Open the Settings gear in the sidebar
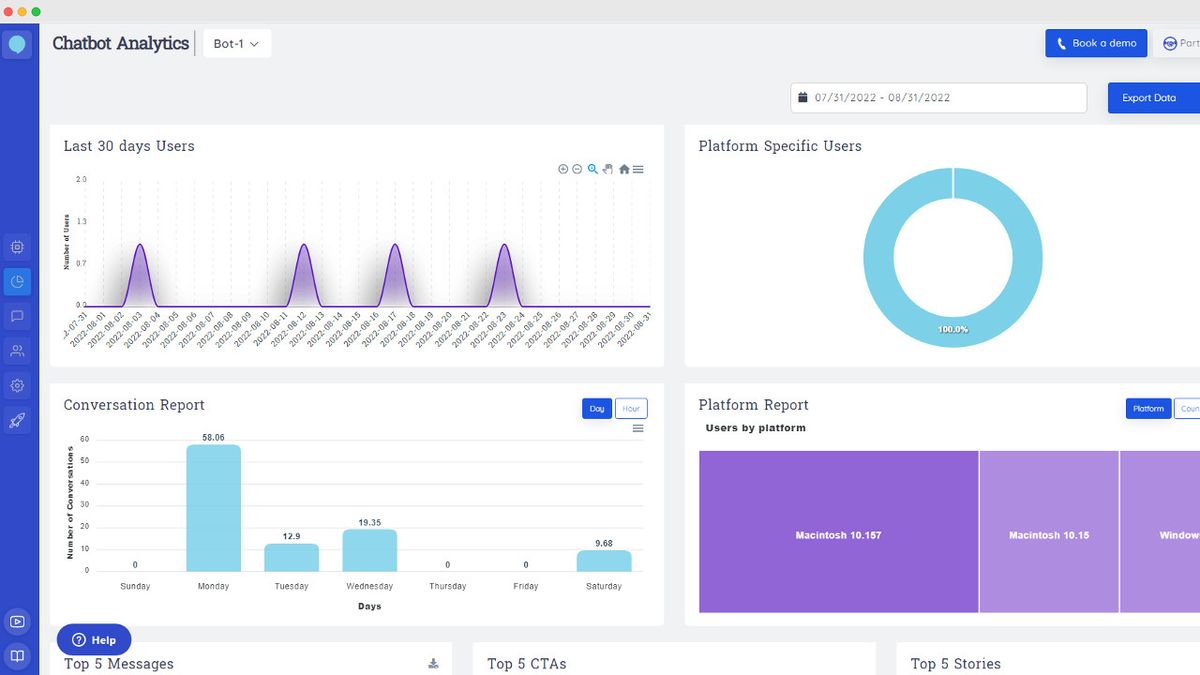The image size is (1200, 675). [x=17, y=385]
